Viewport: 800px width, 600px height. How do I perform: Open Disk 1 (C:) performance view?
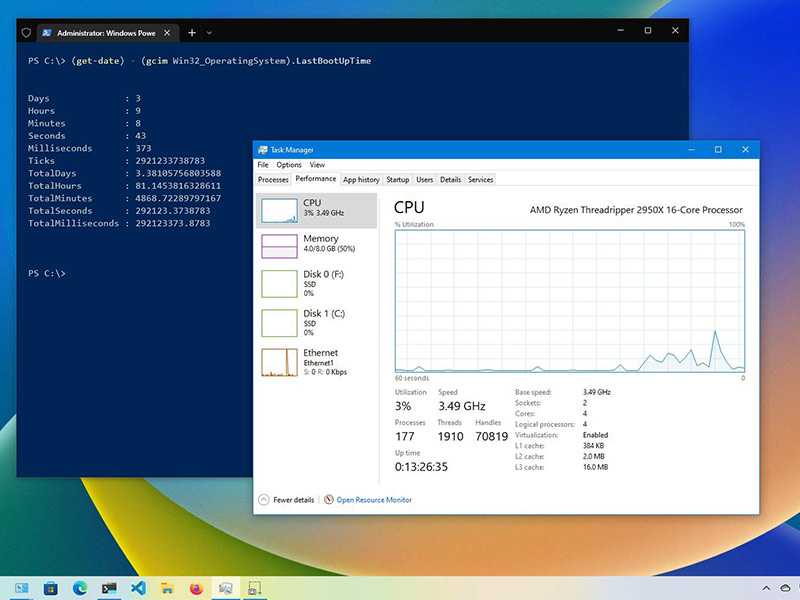(316, 322)
